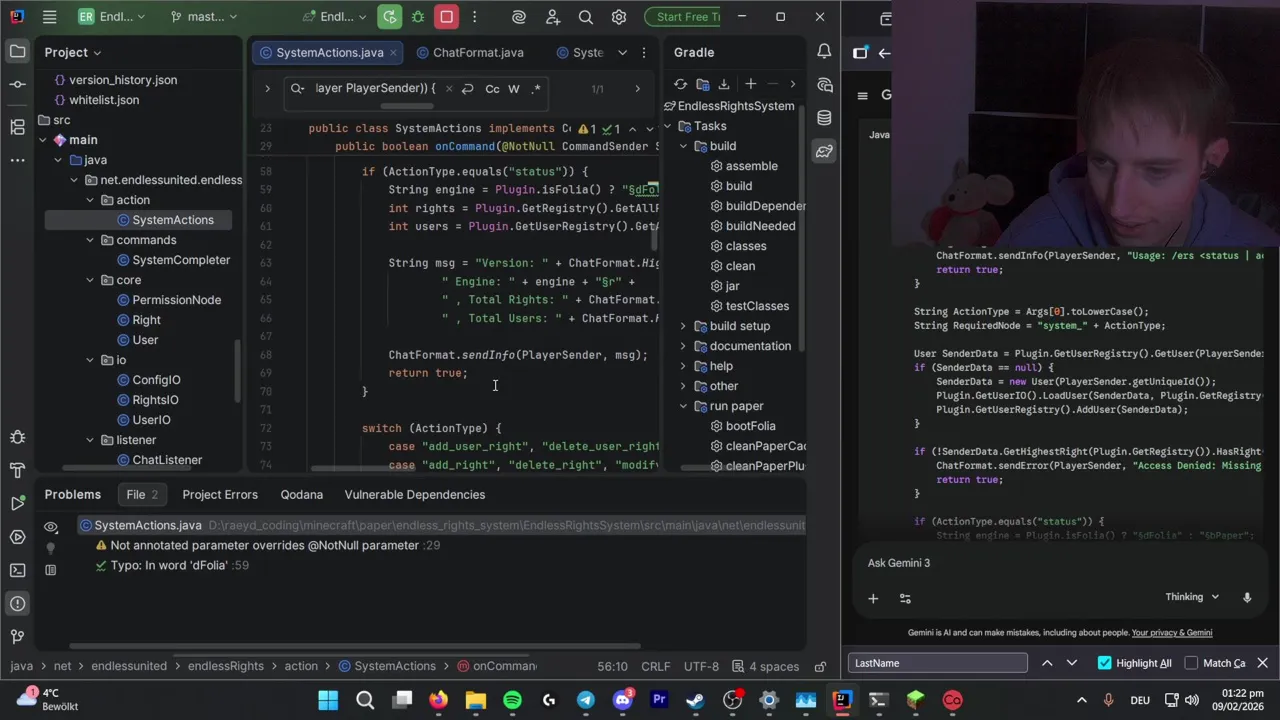Click the plus icon in Gradle toolbar
This screenshot has height=720, width=1280.
pos(750,84)
